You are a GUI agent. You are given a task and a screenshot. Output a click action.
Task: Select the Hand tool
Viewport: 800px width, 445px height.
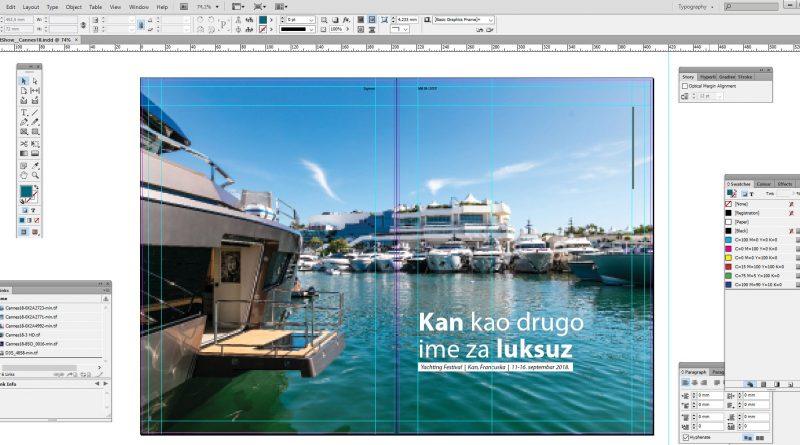point(23,176)
